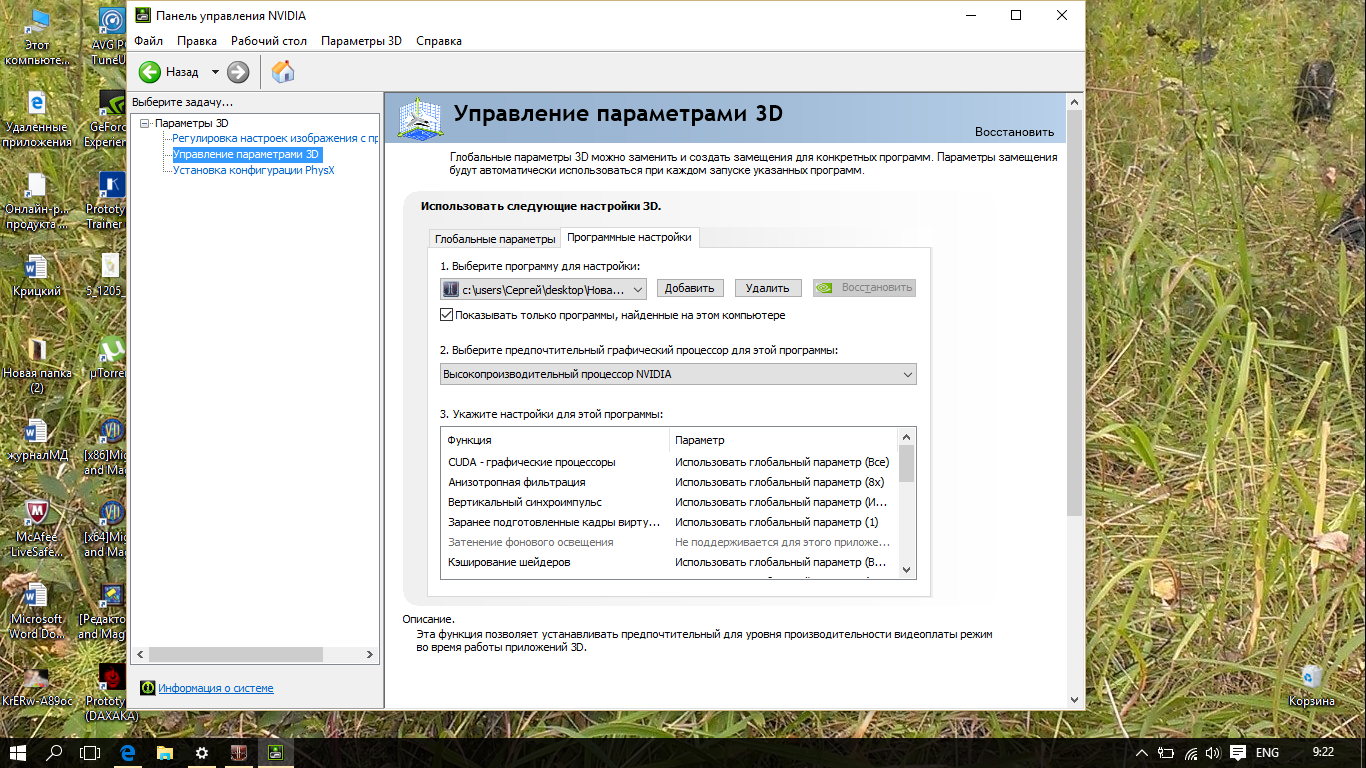The width and height of the screenshot is (1366, 768).
Task: Open 'Параметры 3D' menu
Action: pos(361,41)
